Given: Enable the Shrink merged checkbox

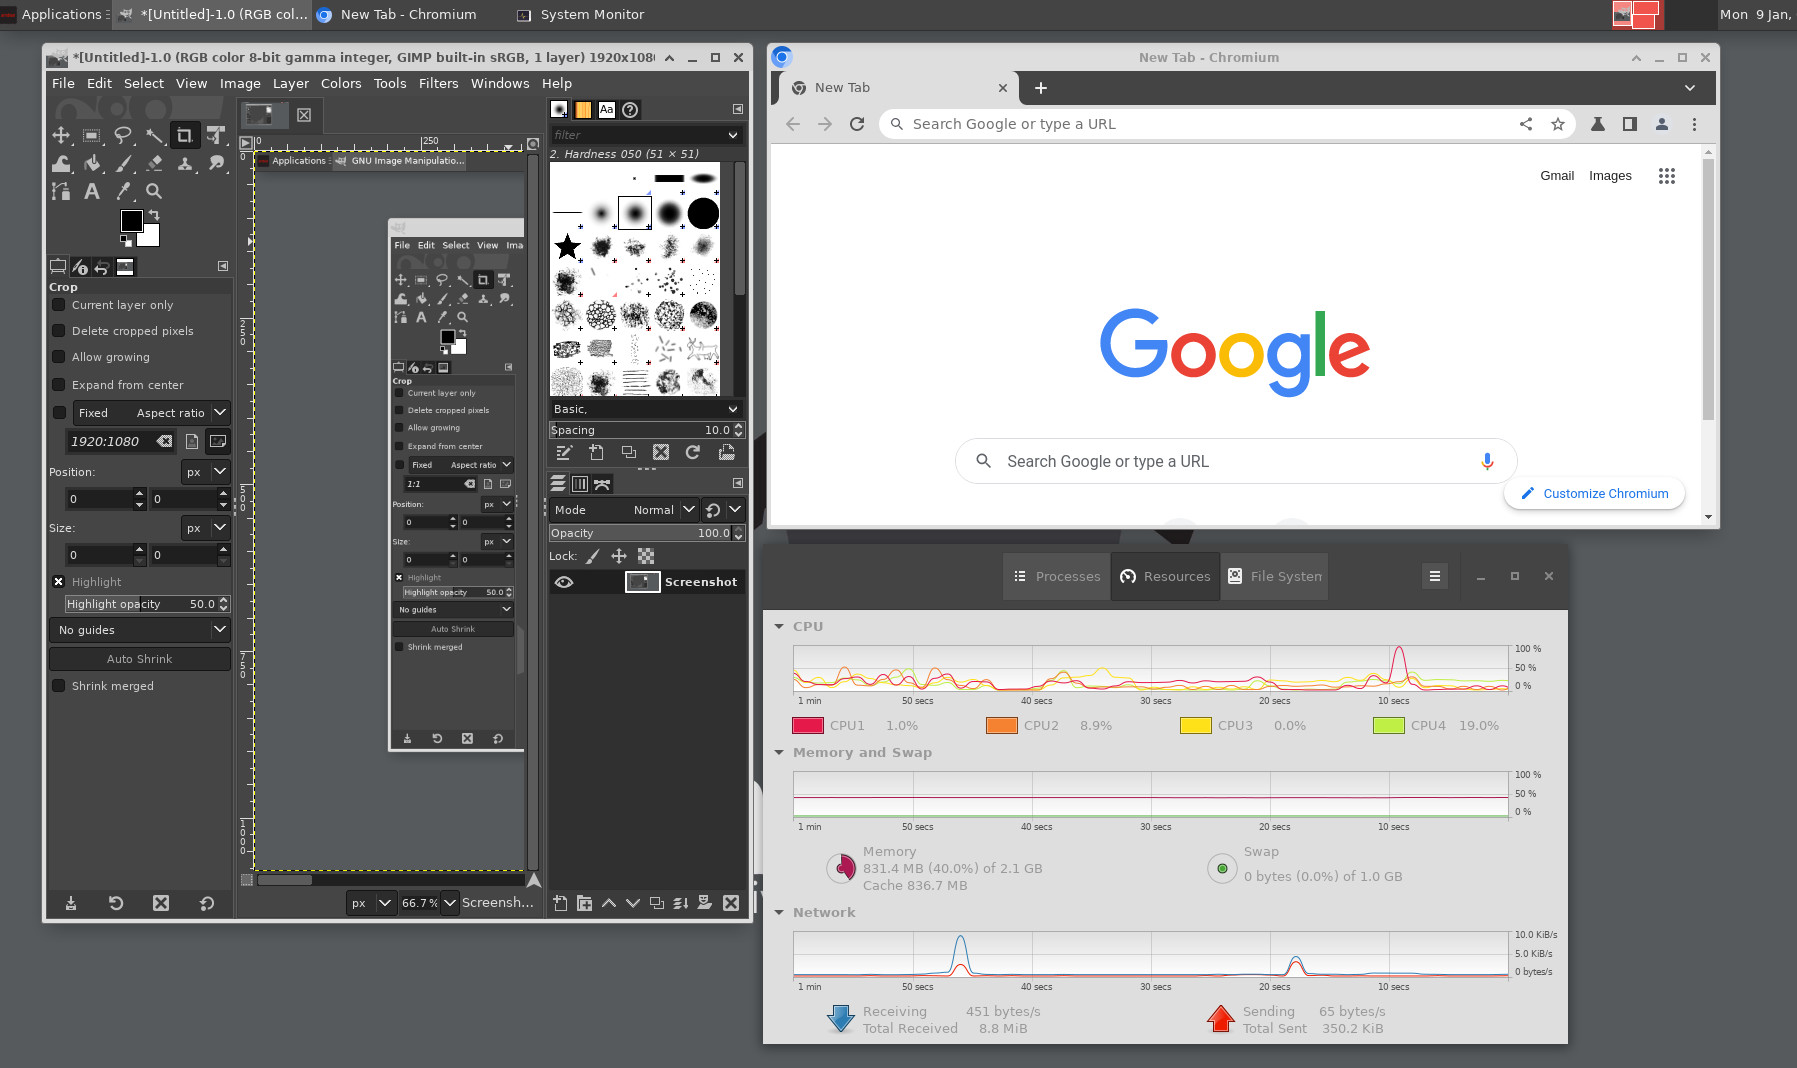Looking at the screenshot, I should [59, 686].
